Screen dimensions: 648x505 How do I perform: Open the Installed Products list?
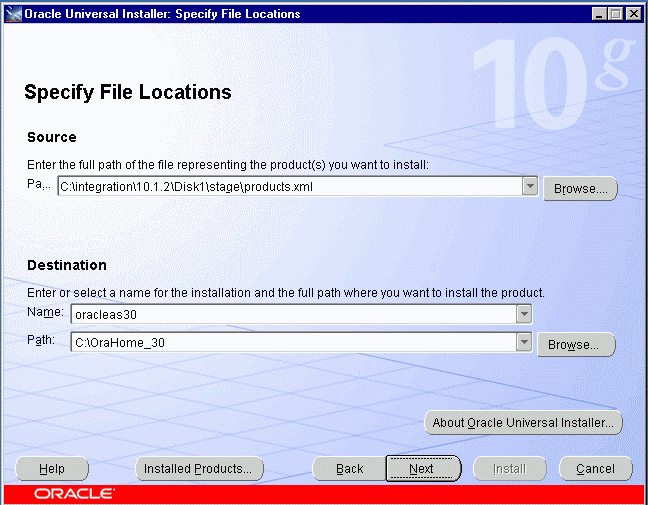pyautogui.click(x=199, y=469)
